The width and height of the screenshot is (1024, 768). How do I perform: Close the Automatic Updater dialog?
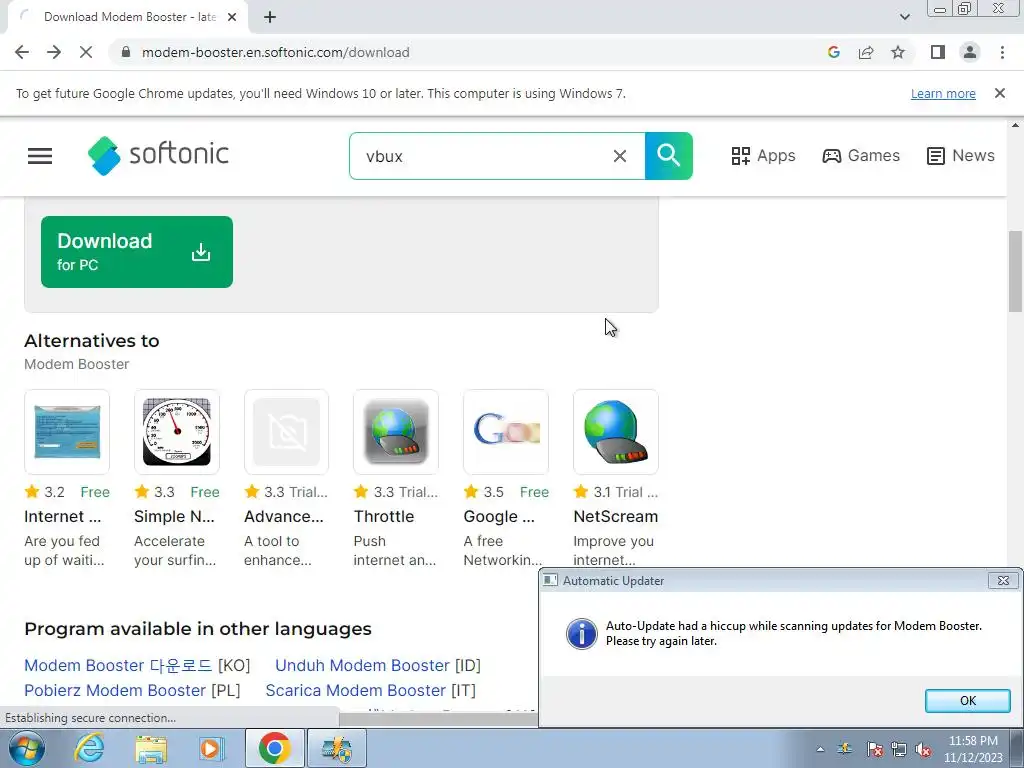(x=1003, y=580)
